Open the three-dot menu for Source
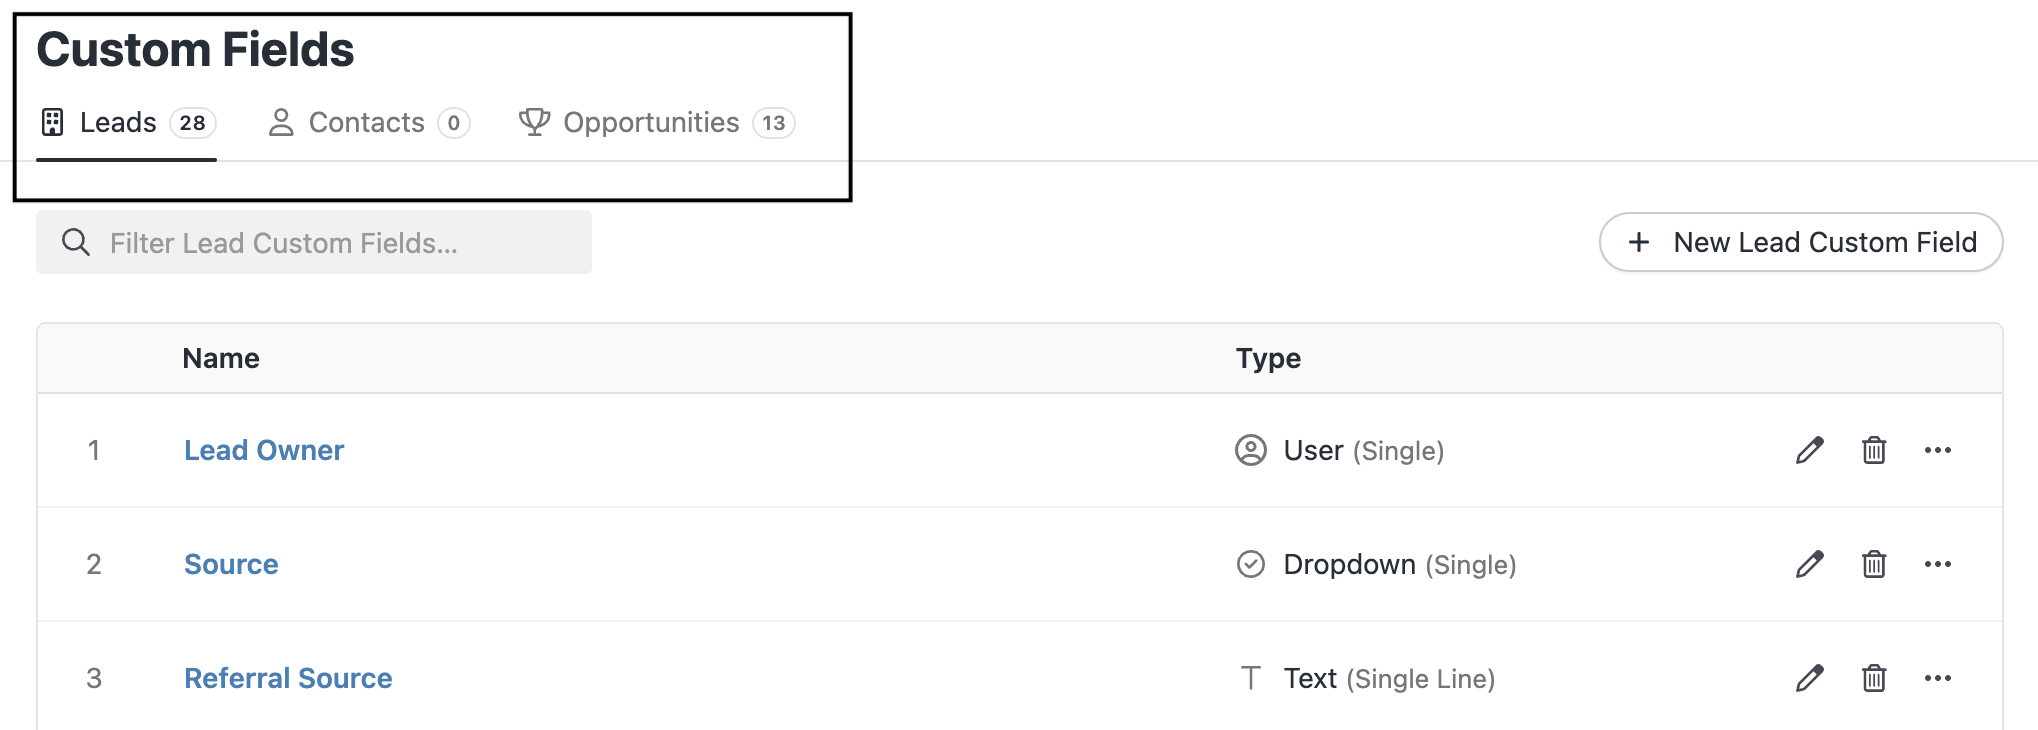 (x=1938, y=564)
